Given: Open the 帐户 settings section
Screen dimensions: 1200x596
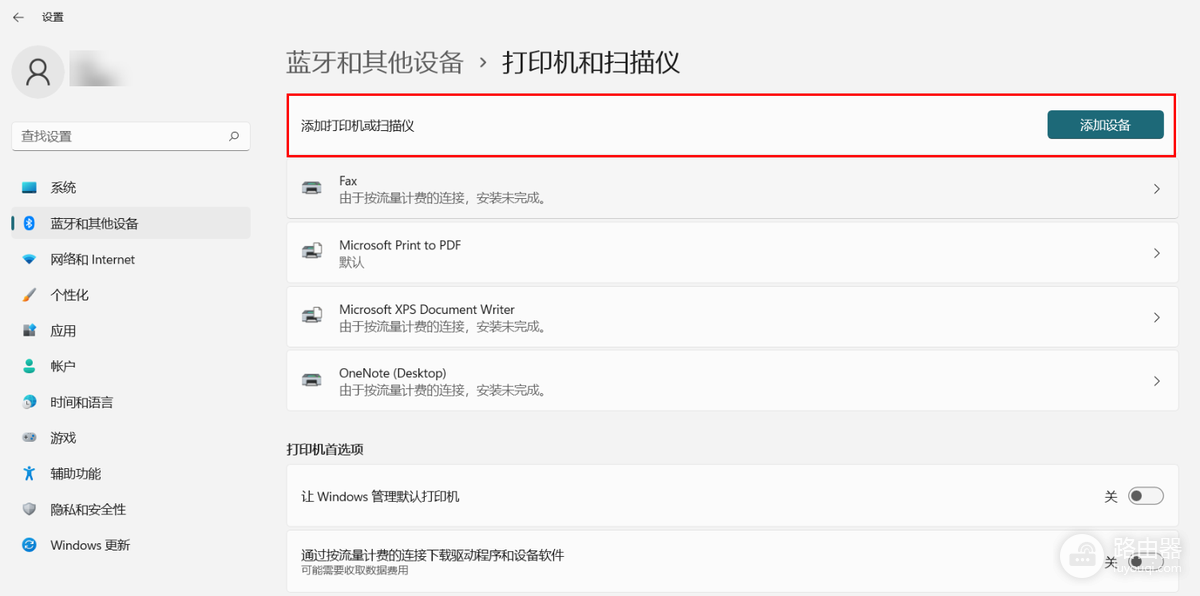Looking at the screenshot, I should (x=131, y=367).
